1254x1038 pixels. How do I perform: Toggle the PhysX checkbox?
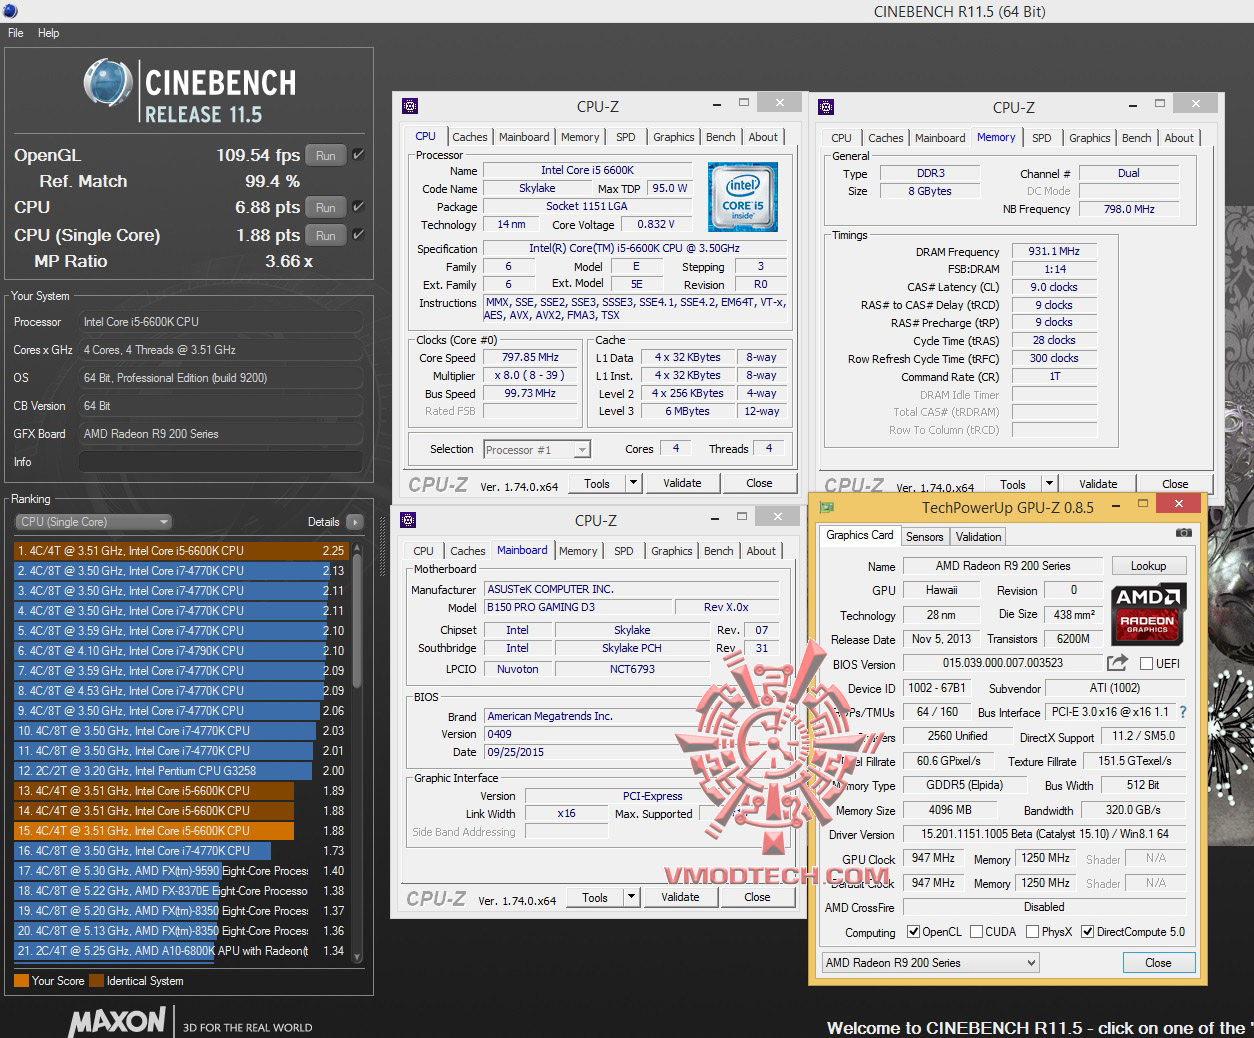(x=1032, y=932)
